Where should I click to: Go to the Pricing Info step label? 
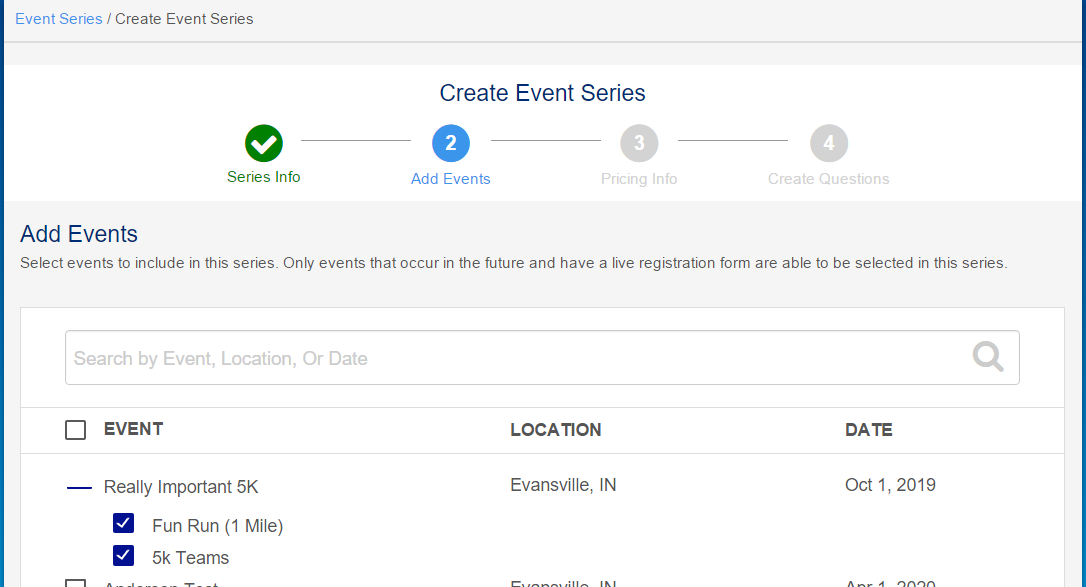(x=639, y=179)
